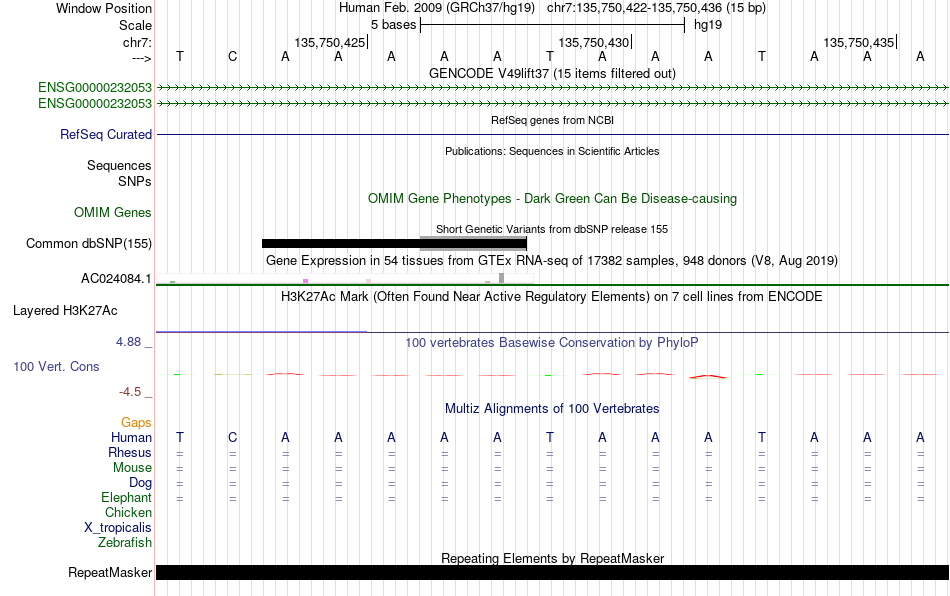Open the Layered H3K27Ac track label
This screenshot has width=950, height=596.
(65, 311)
